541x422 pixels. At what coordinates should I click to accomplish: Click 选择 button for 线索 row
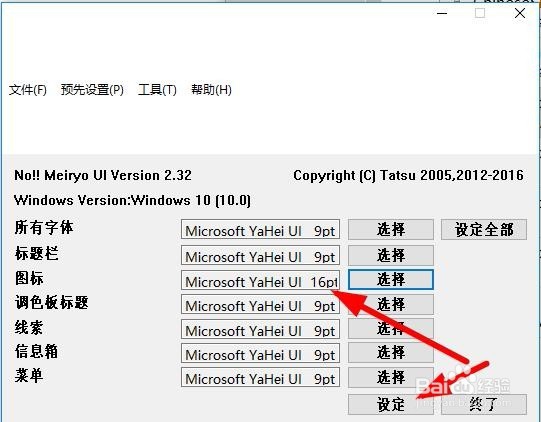click(391, 328)
